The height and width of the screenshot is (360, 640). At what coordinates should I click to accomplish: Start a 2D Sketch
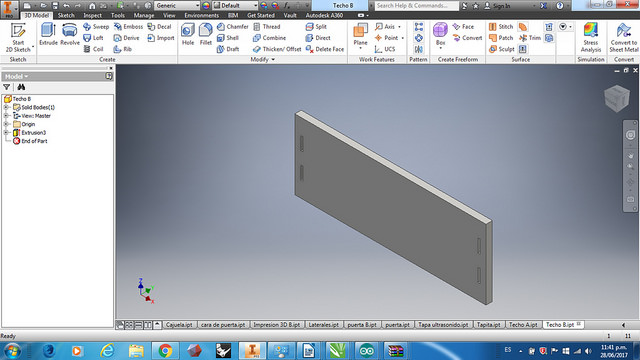pyautogui.click(x=18, y=38)
